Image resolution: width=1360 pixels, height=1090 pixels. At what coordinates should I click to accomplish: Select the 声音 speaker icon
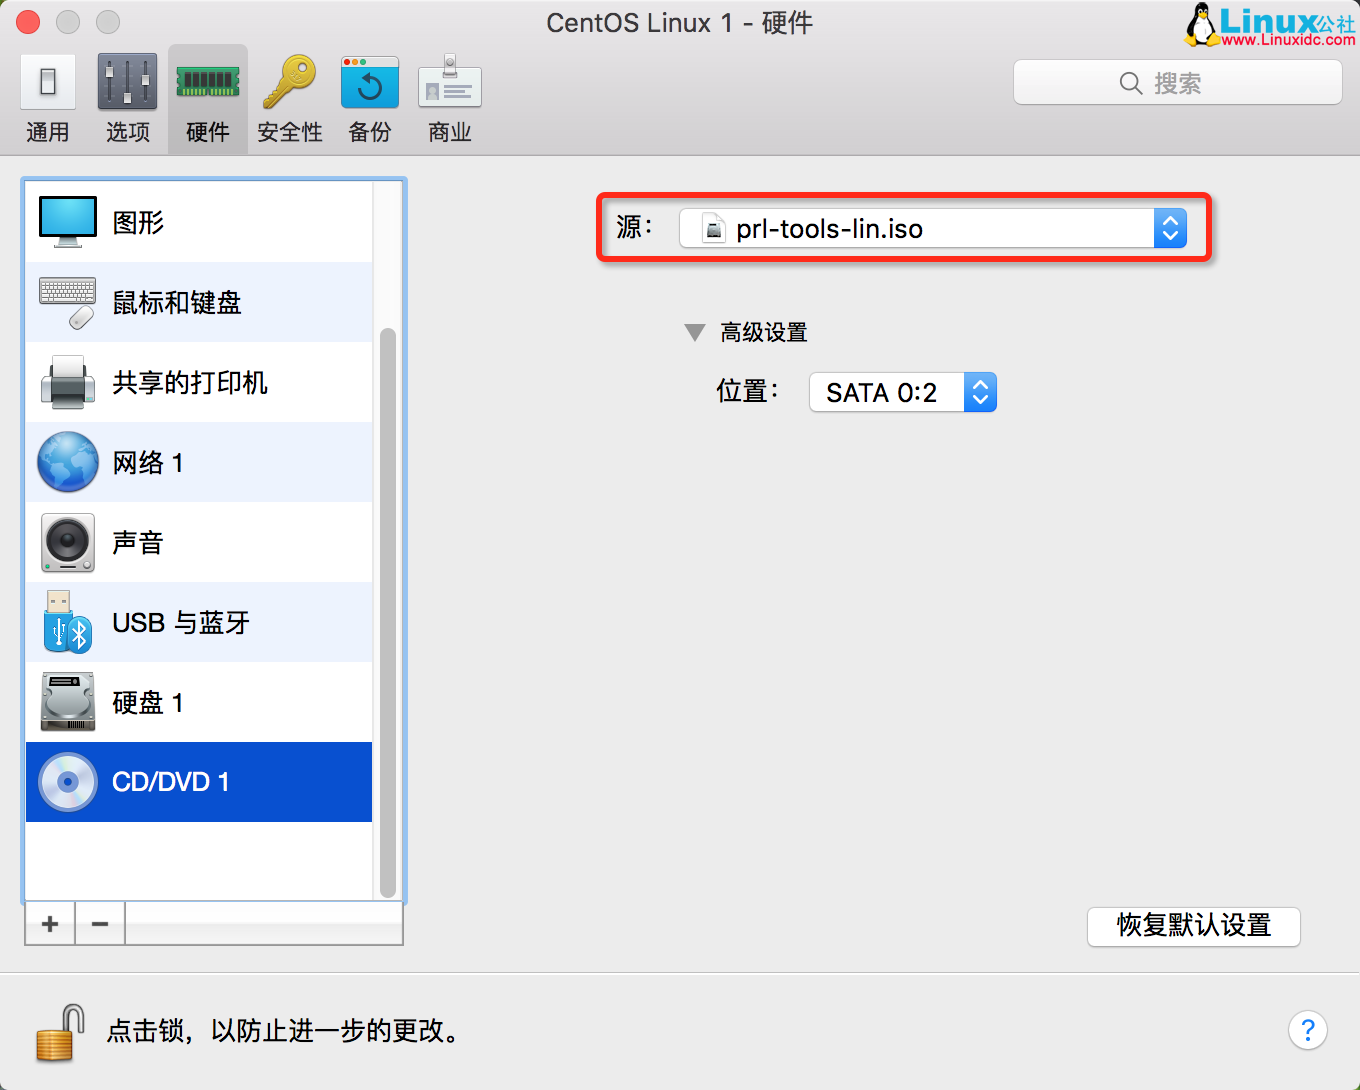coord(68,542)
